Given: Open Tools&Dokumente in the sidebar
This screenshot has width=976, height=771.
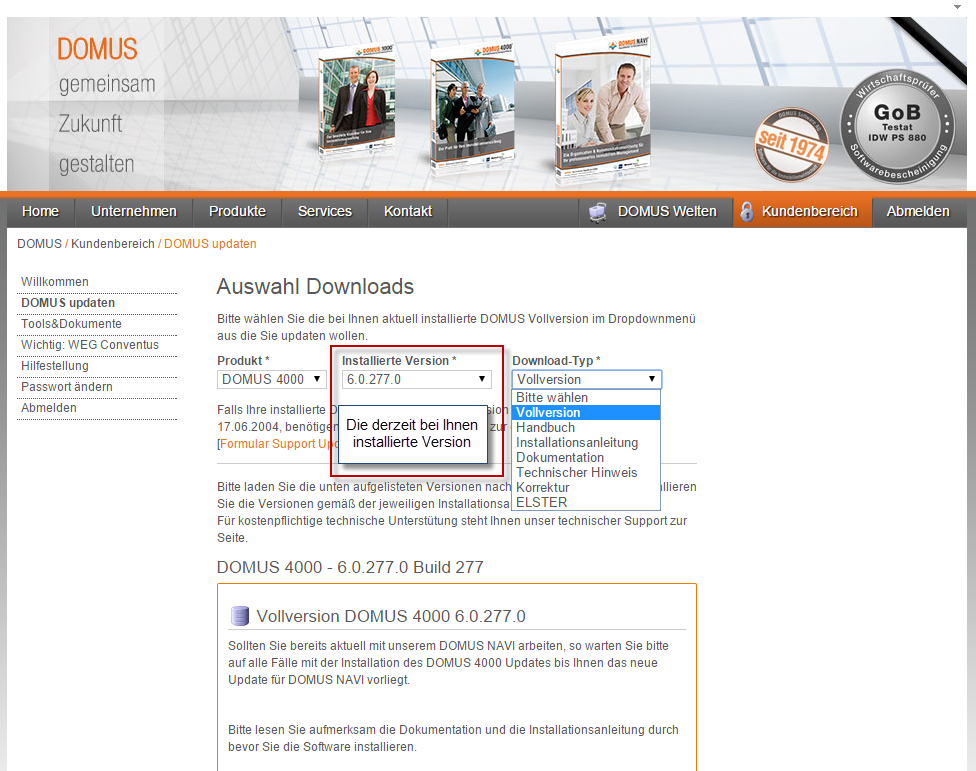Looking at the screenshot, I should click(71, 324).
